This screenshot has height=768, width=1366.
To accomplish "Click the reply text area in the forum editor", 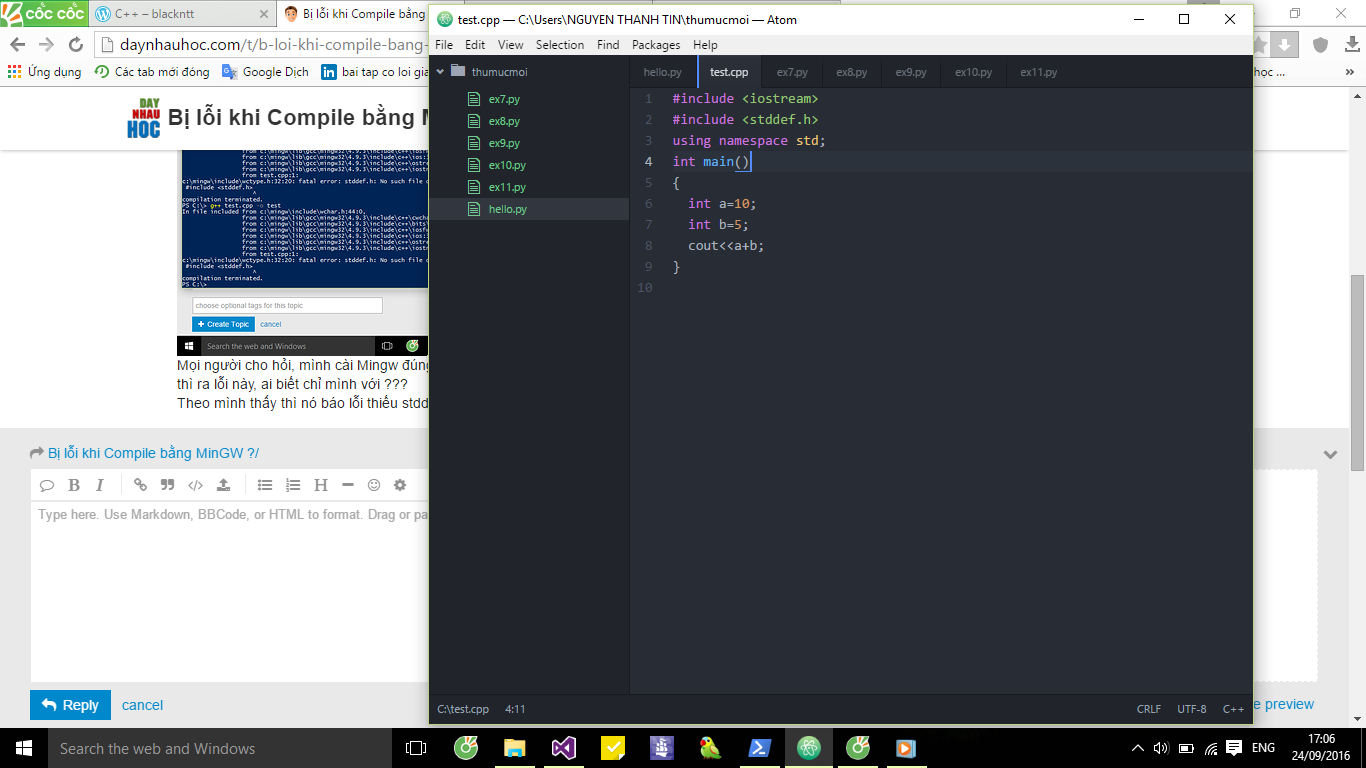I will point(230,590).
